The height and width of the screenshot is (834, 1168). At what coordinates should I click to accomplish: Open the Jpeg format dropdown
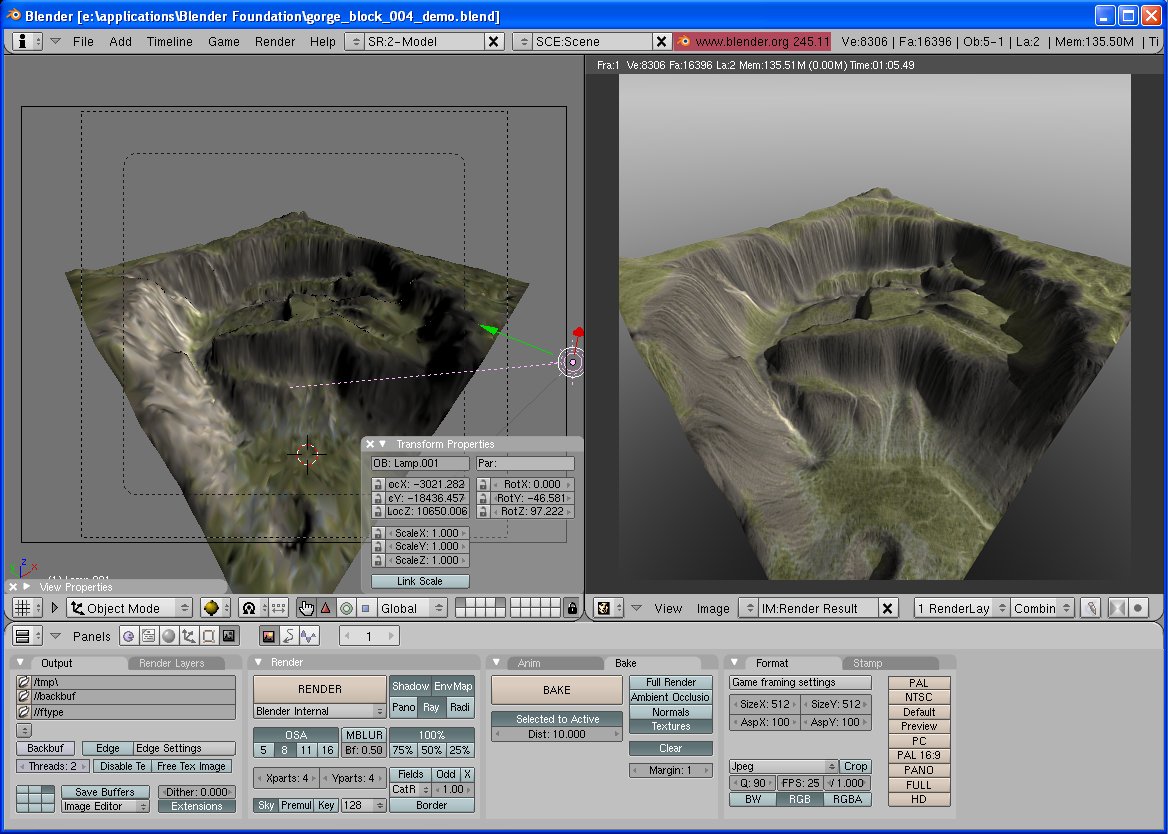pos(783,766)
